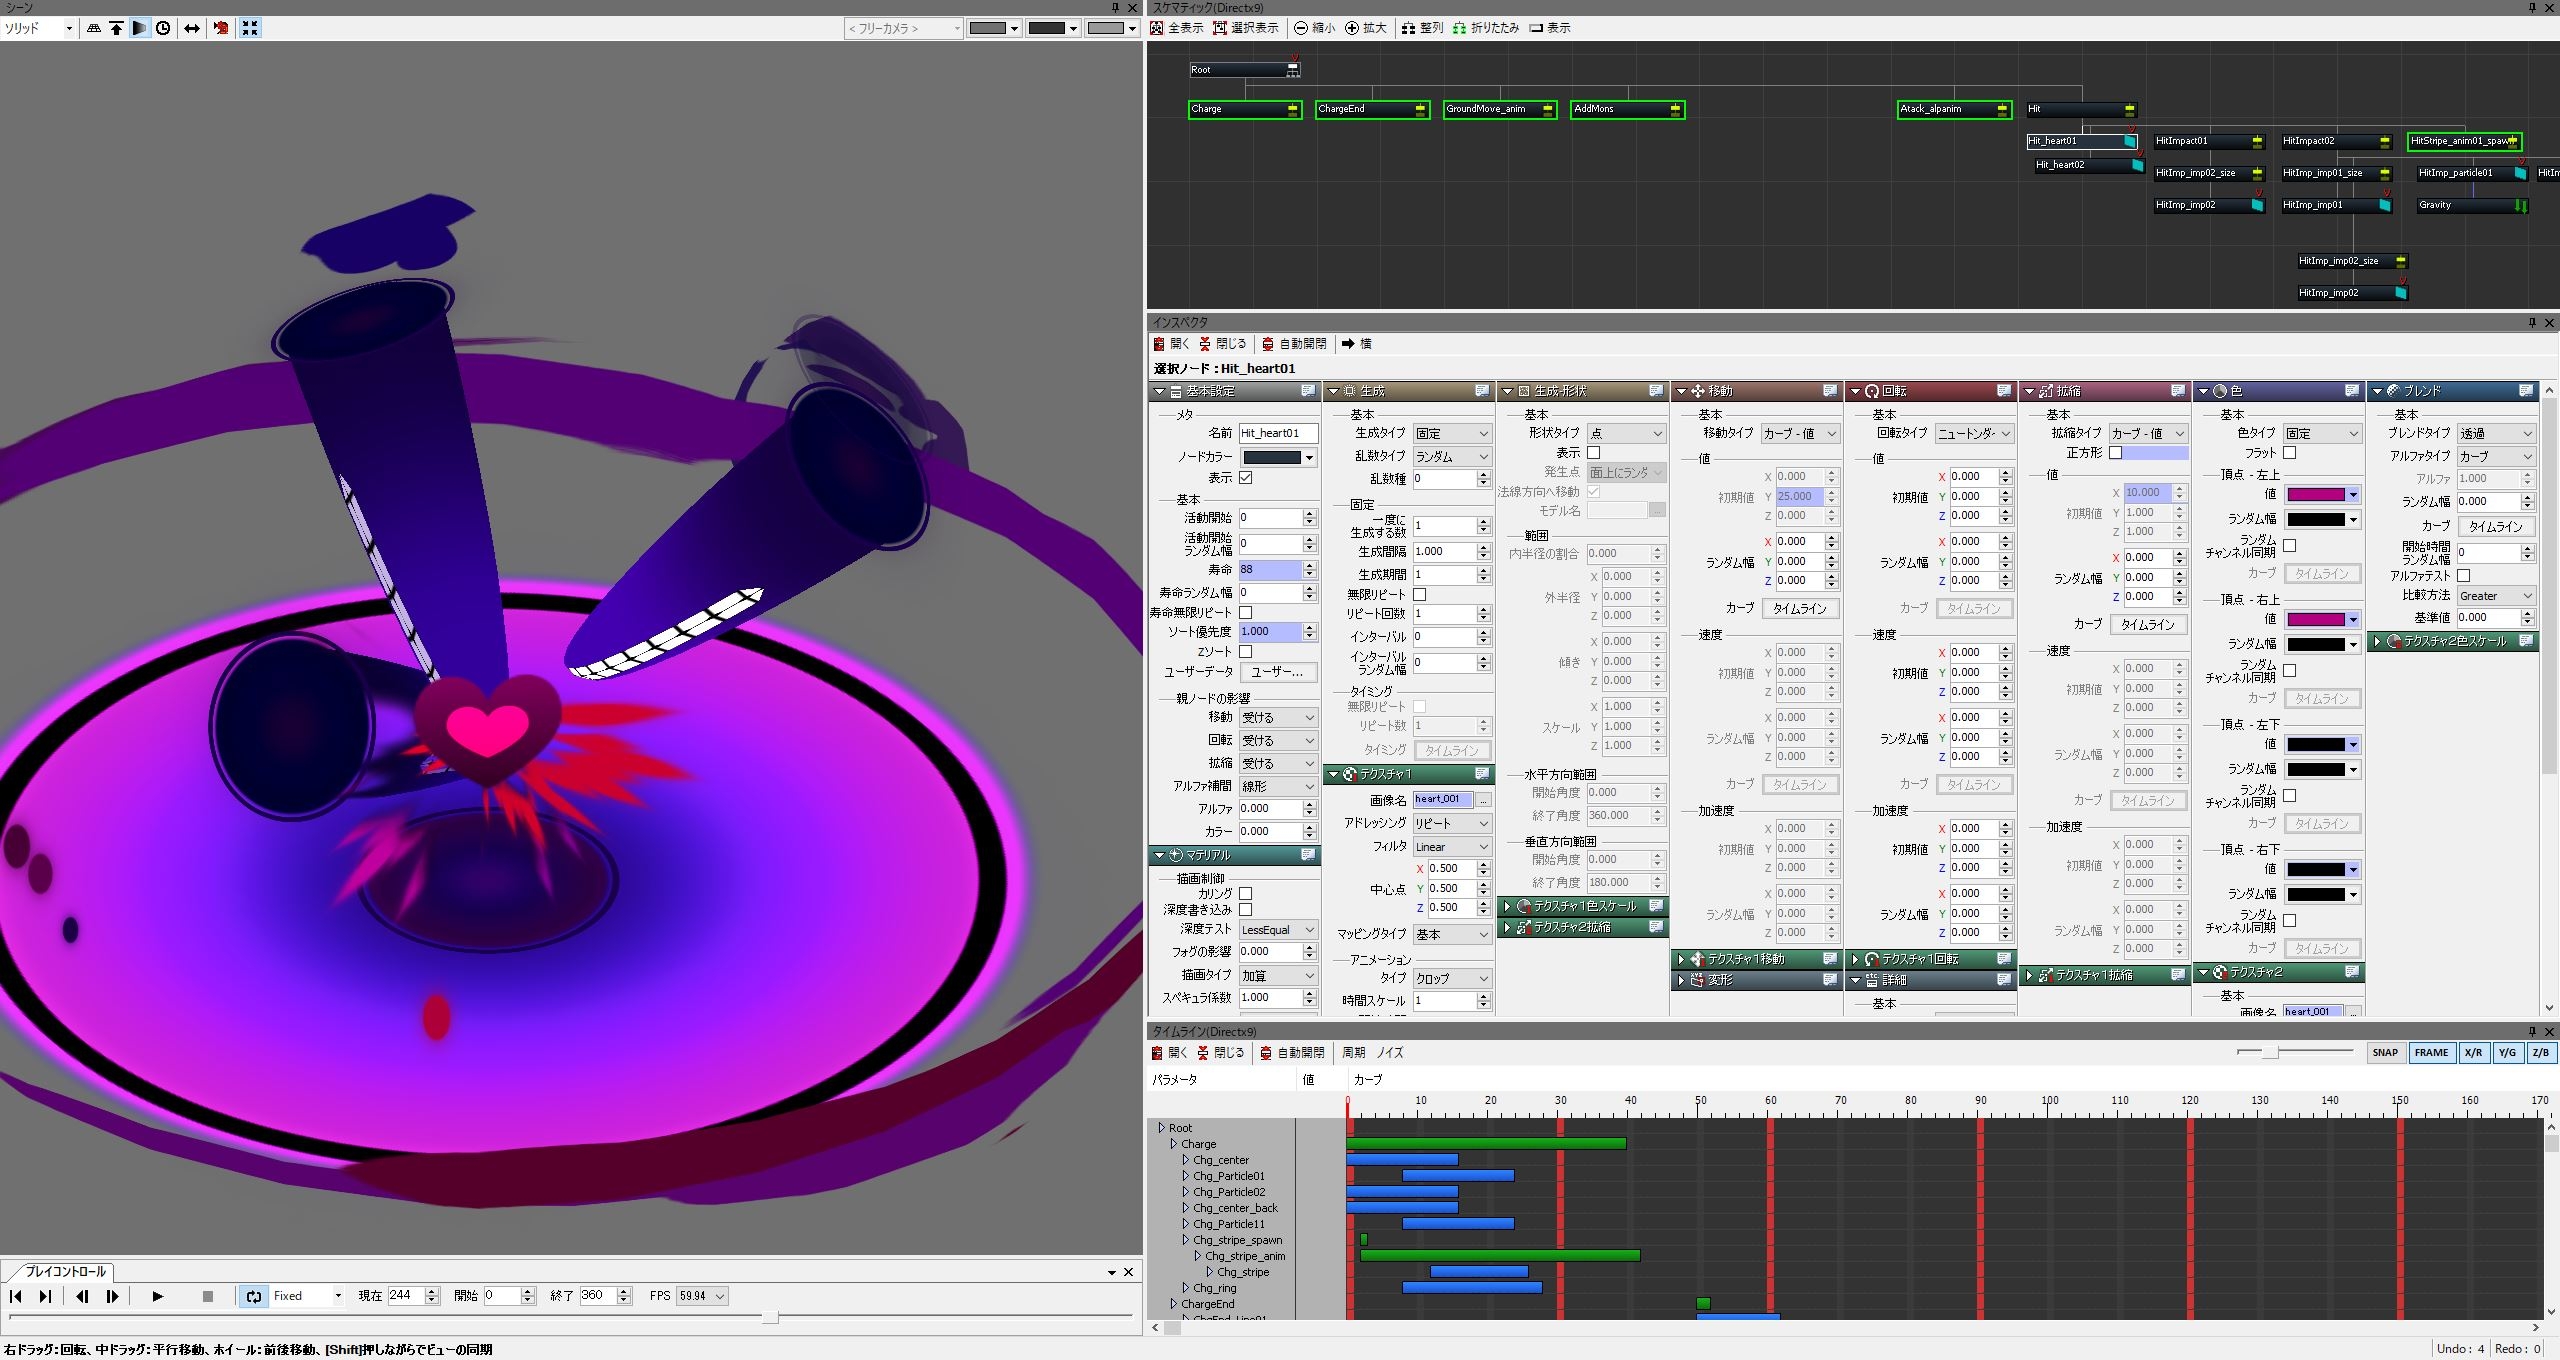This screenshot has width=2560, height=1360.
Task: Click 全表示 in the schematic toolbar
Action: pos(1176,28)
